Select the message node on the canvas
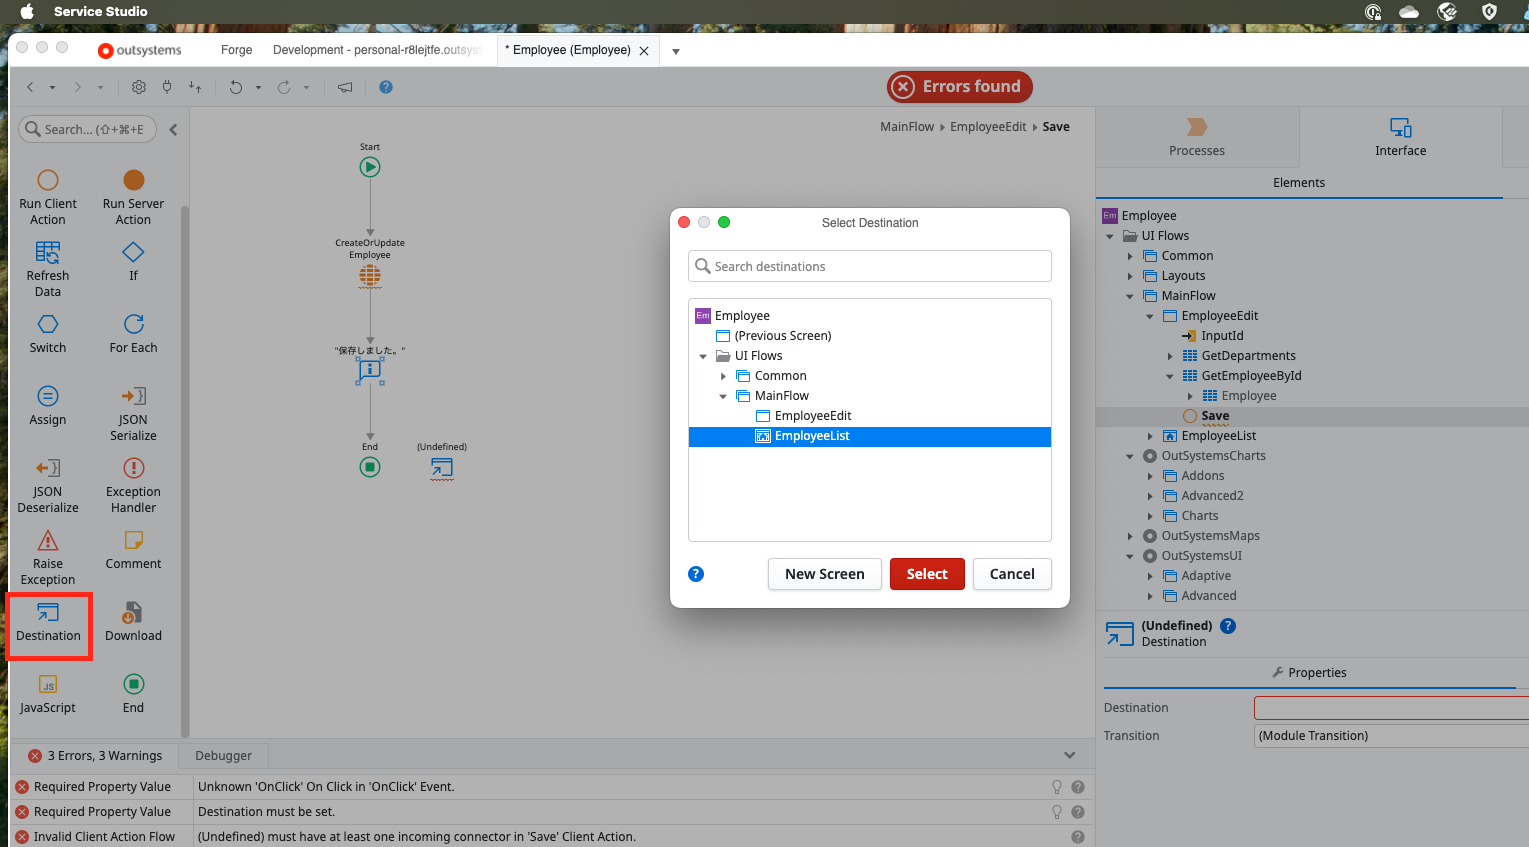 (x=370, y=370)
